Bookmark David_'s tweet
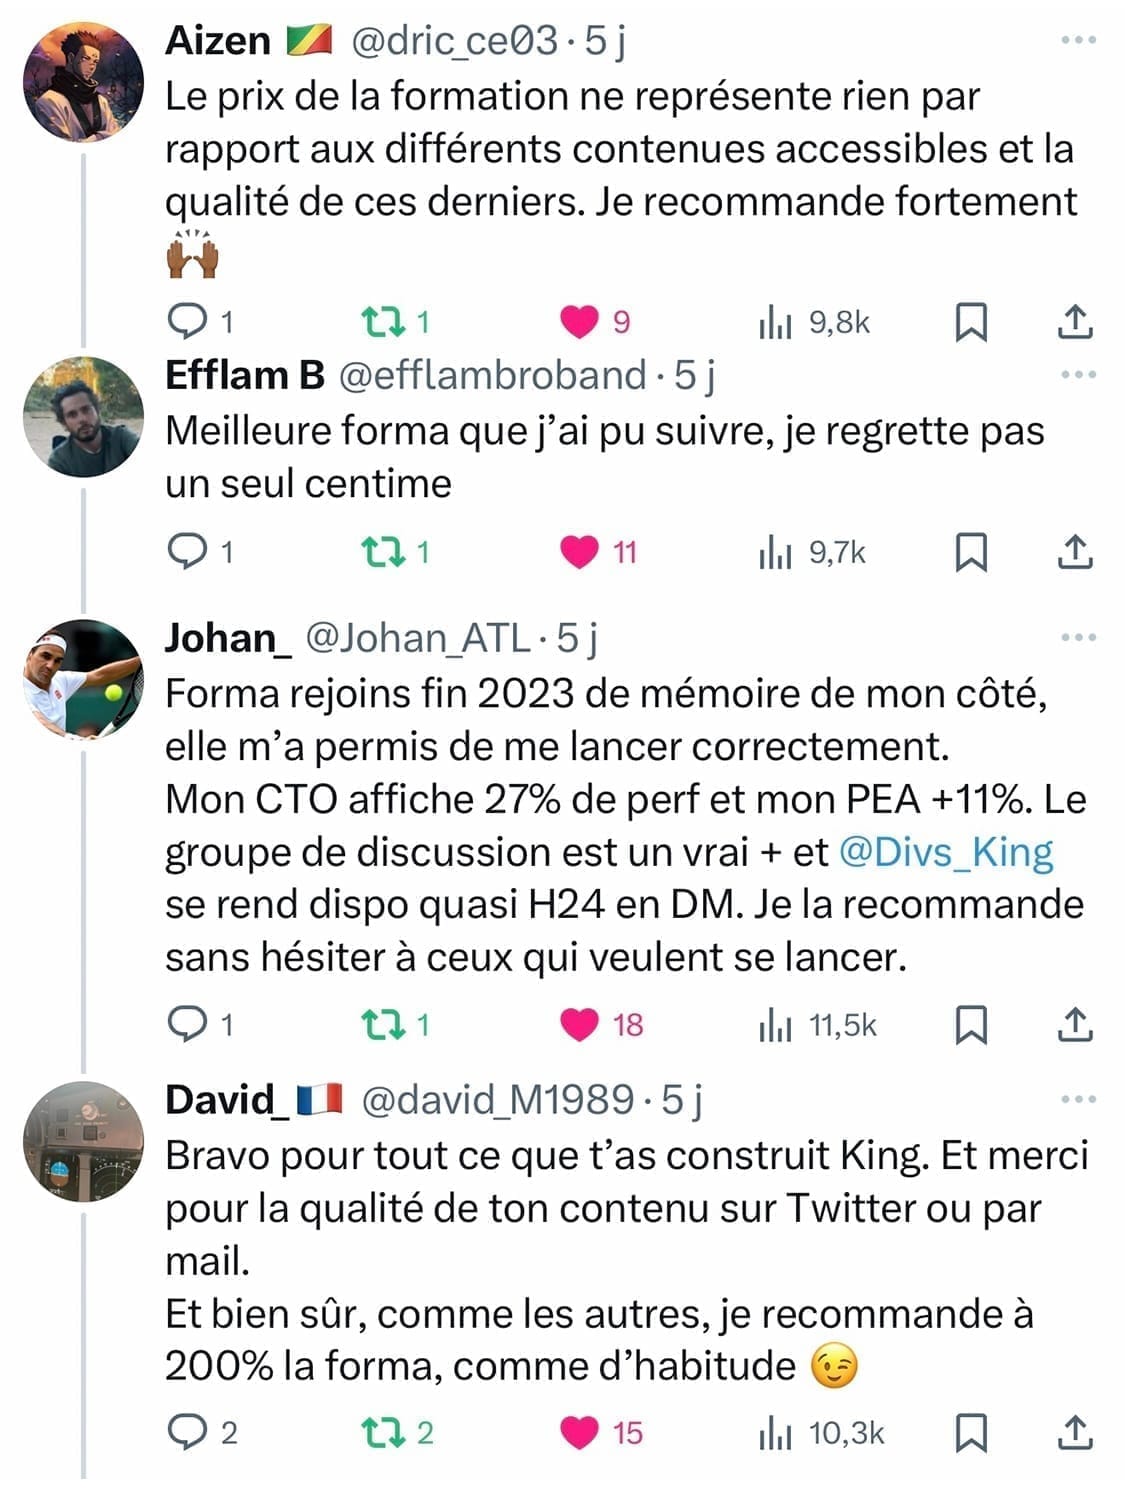1125x1499 pixels. coord(971,1433)
